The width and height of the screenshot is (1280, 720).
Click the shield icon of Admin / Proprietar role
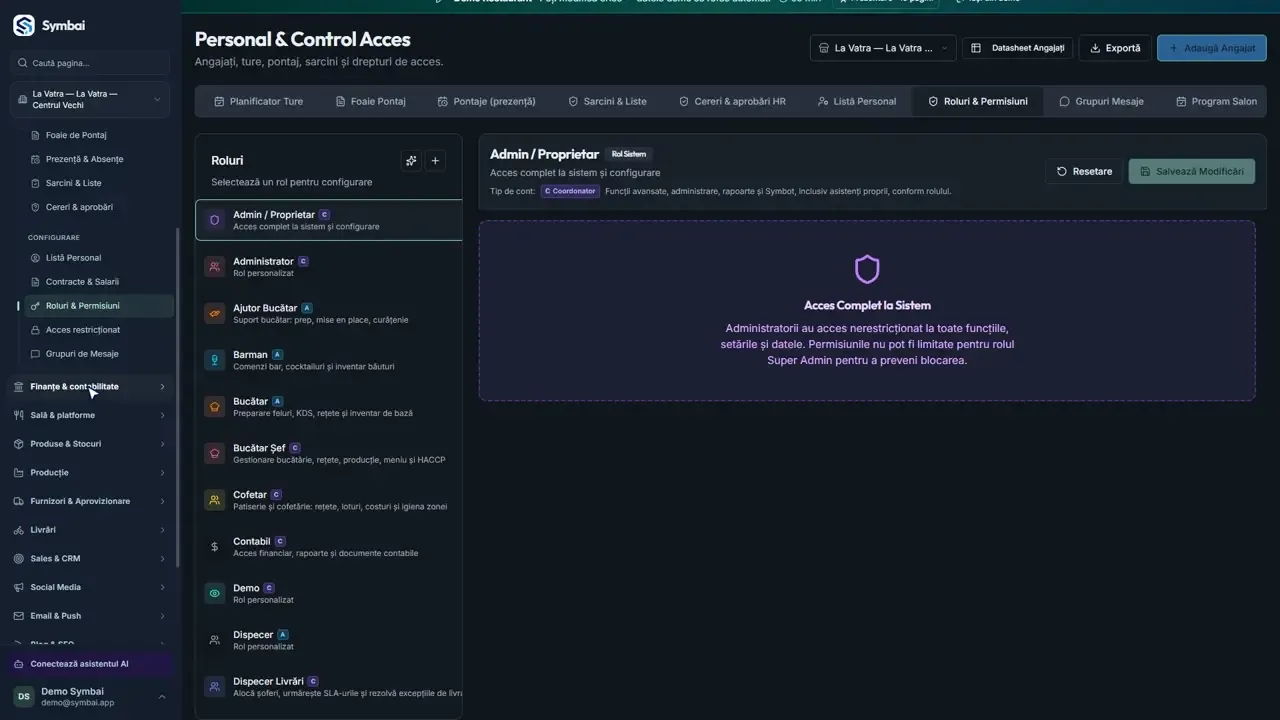[x=214, y=220]
